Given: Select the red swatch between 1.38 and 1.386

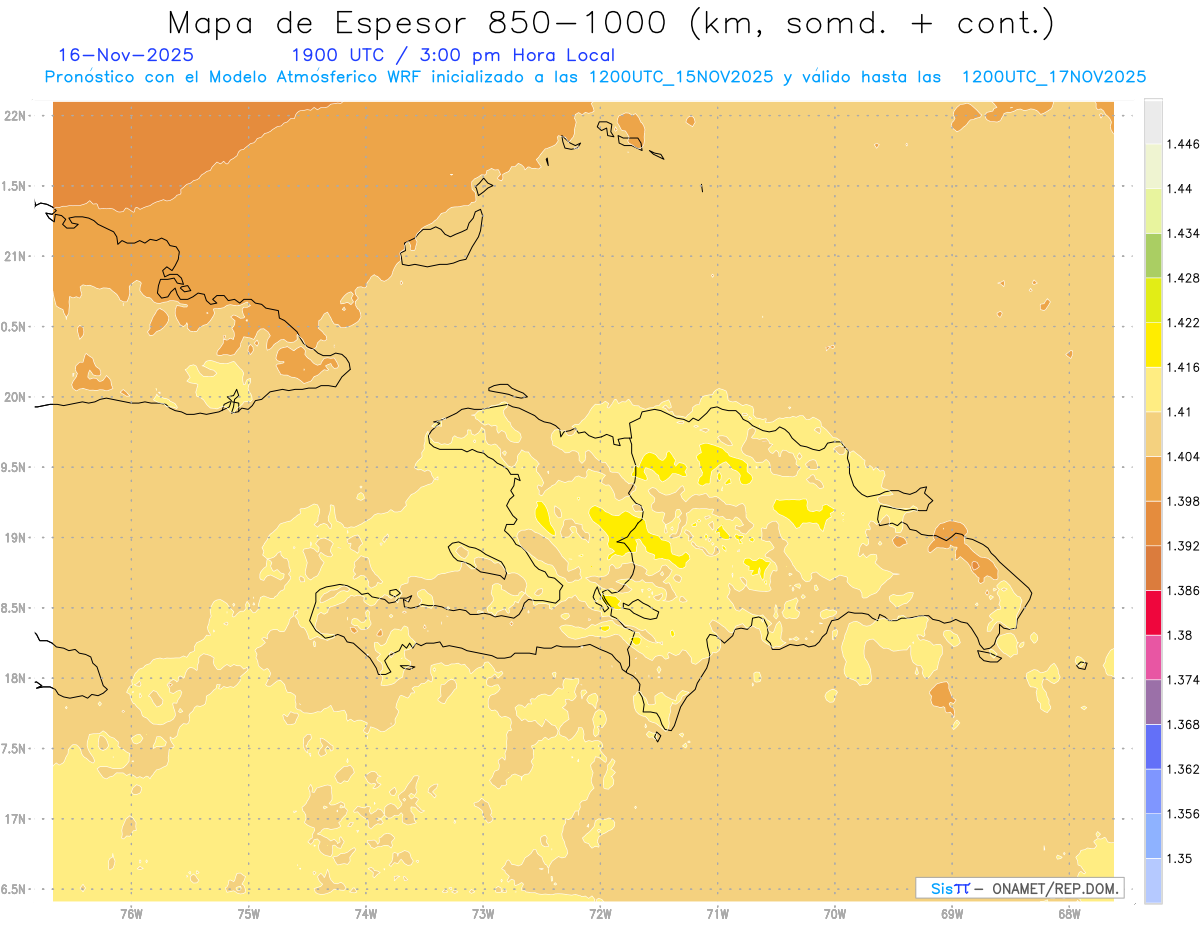Looking at the screenshot, I should pos(1153,613).
